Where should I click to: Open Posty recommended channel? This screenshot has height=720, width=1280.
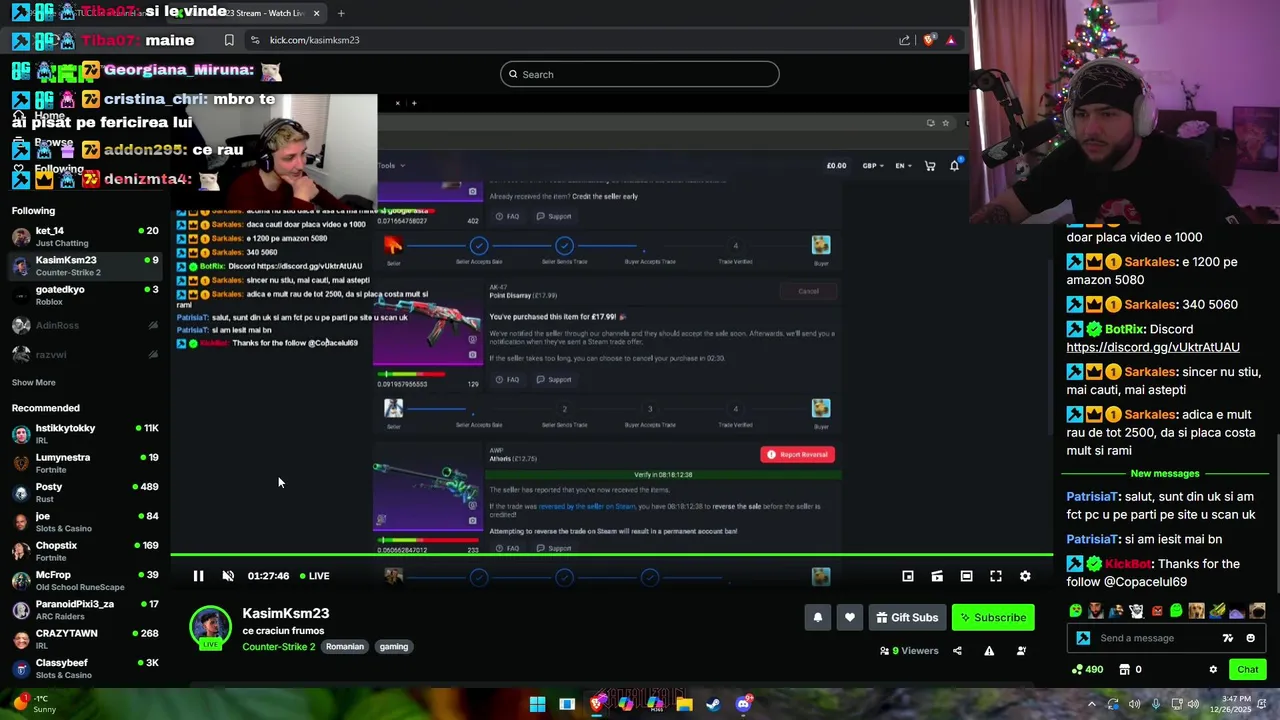[85, 492]
